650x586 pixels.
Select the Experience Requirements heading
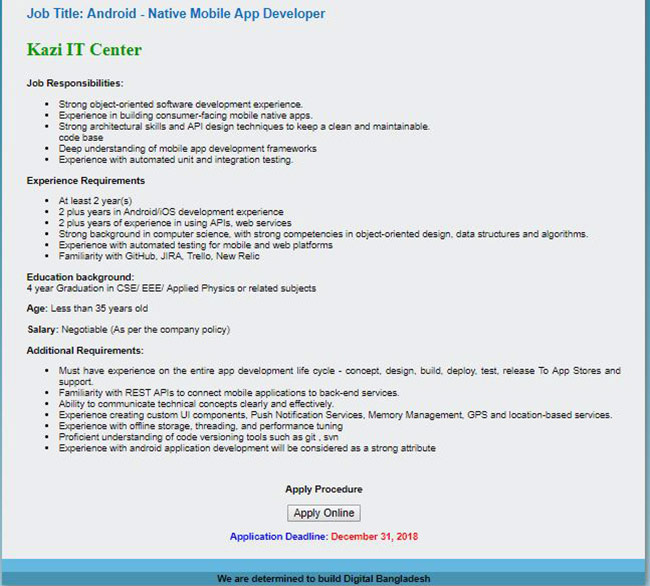86,181
